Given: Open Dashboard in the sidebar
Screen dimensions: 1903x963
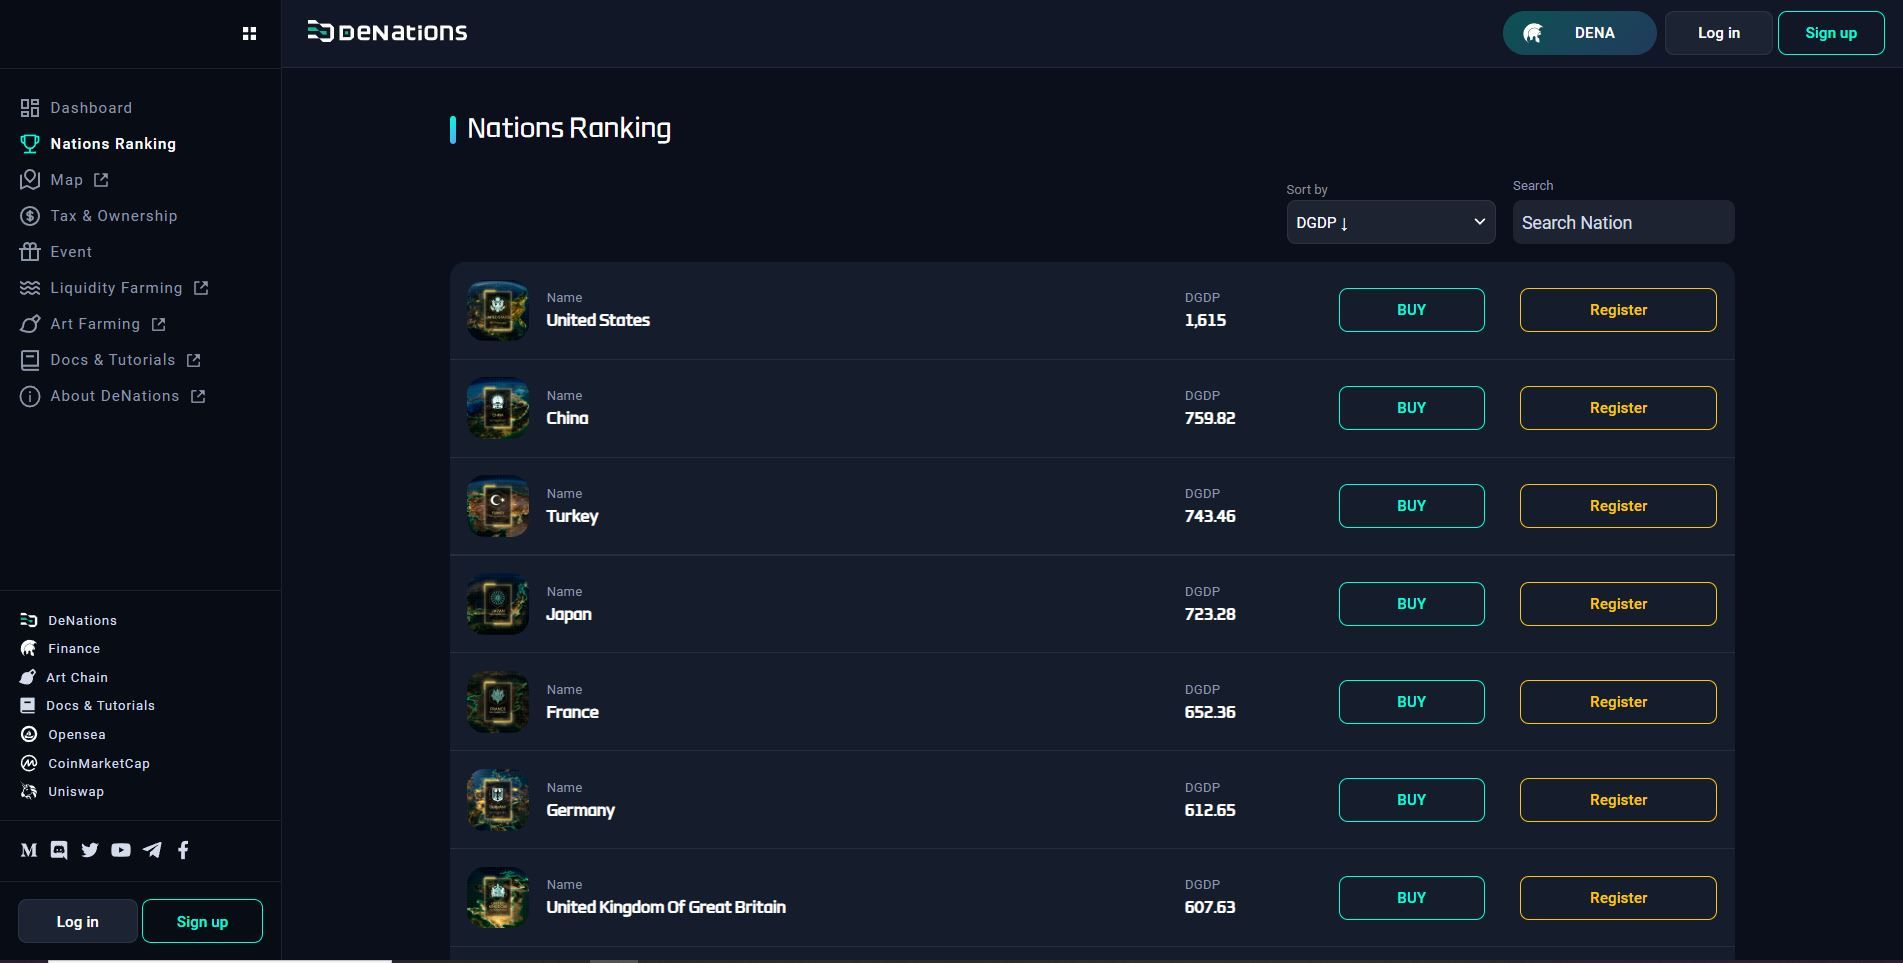Looking at the screenshot, I should (x=90, y=108).
